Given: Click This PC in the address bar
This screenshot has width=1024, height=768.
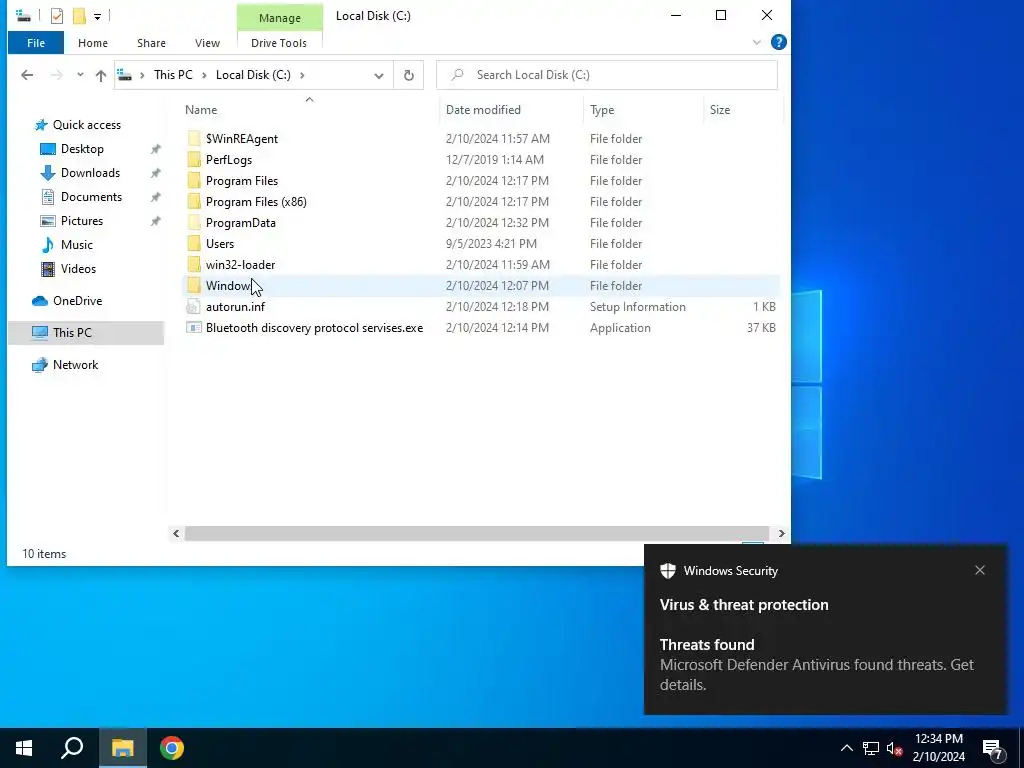Looking at the screenshot, I should (x=173, y=75).
